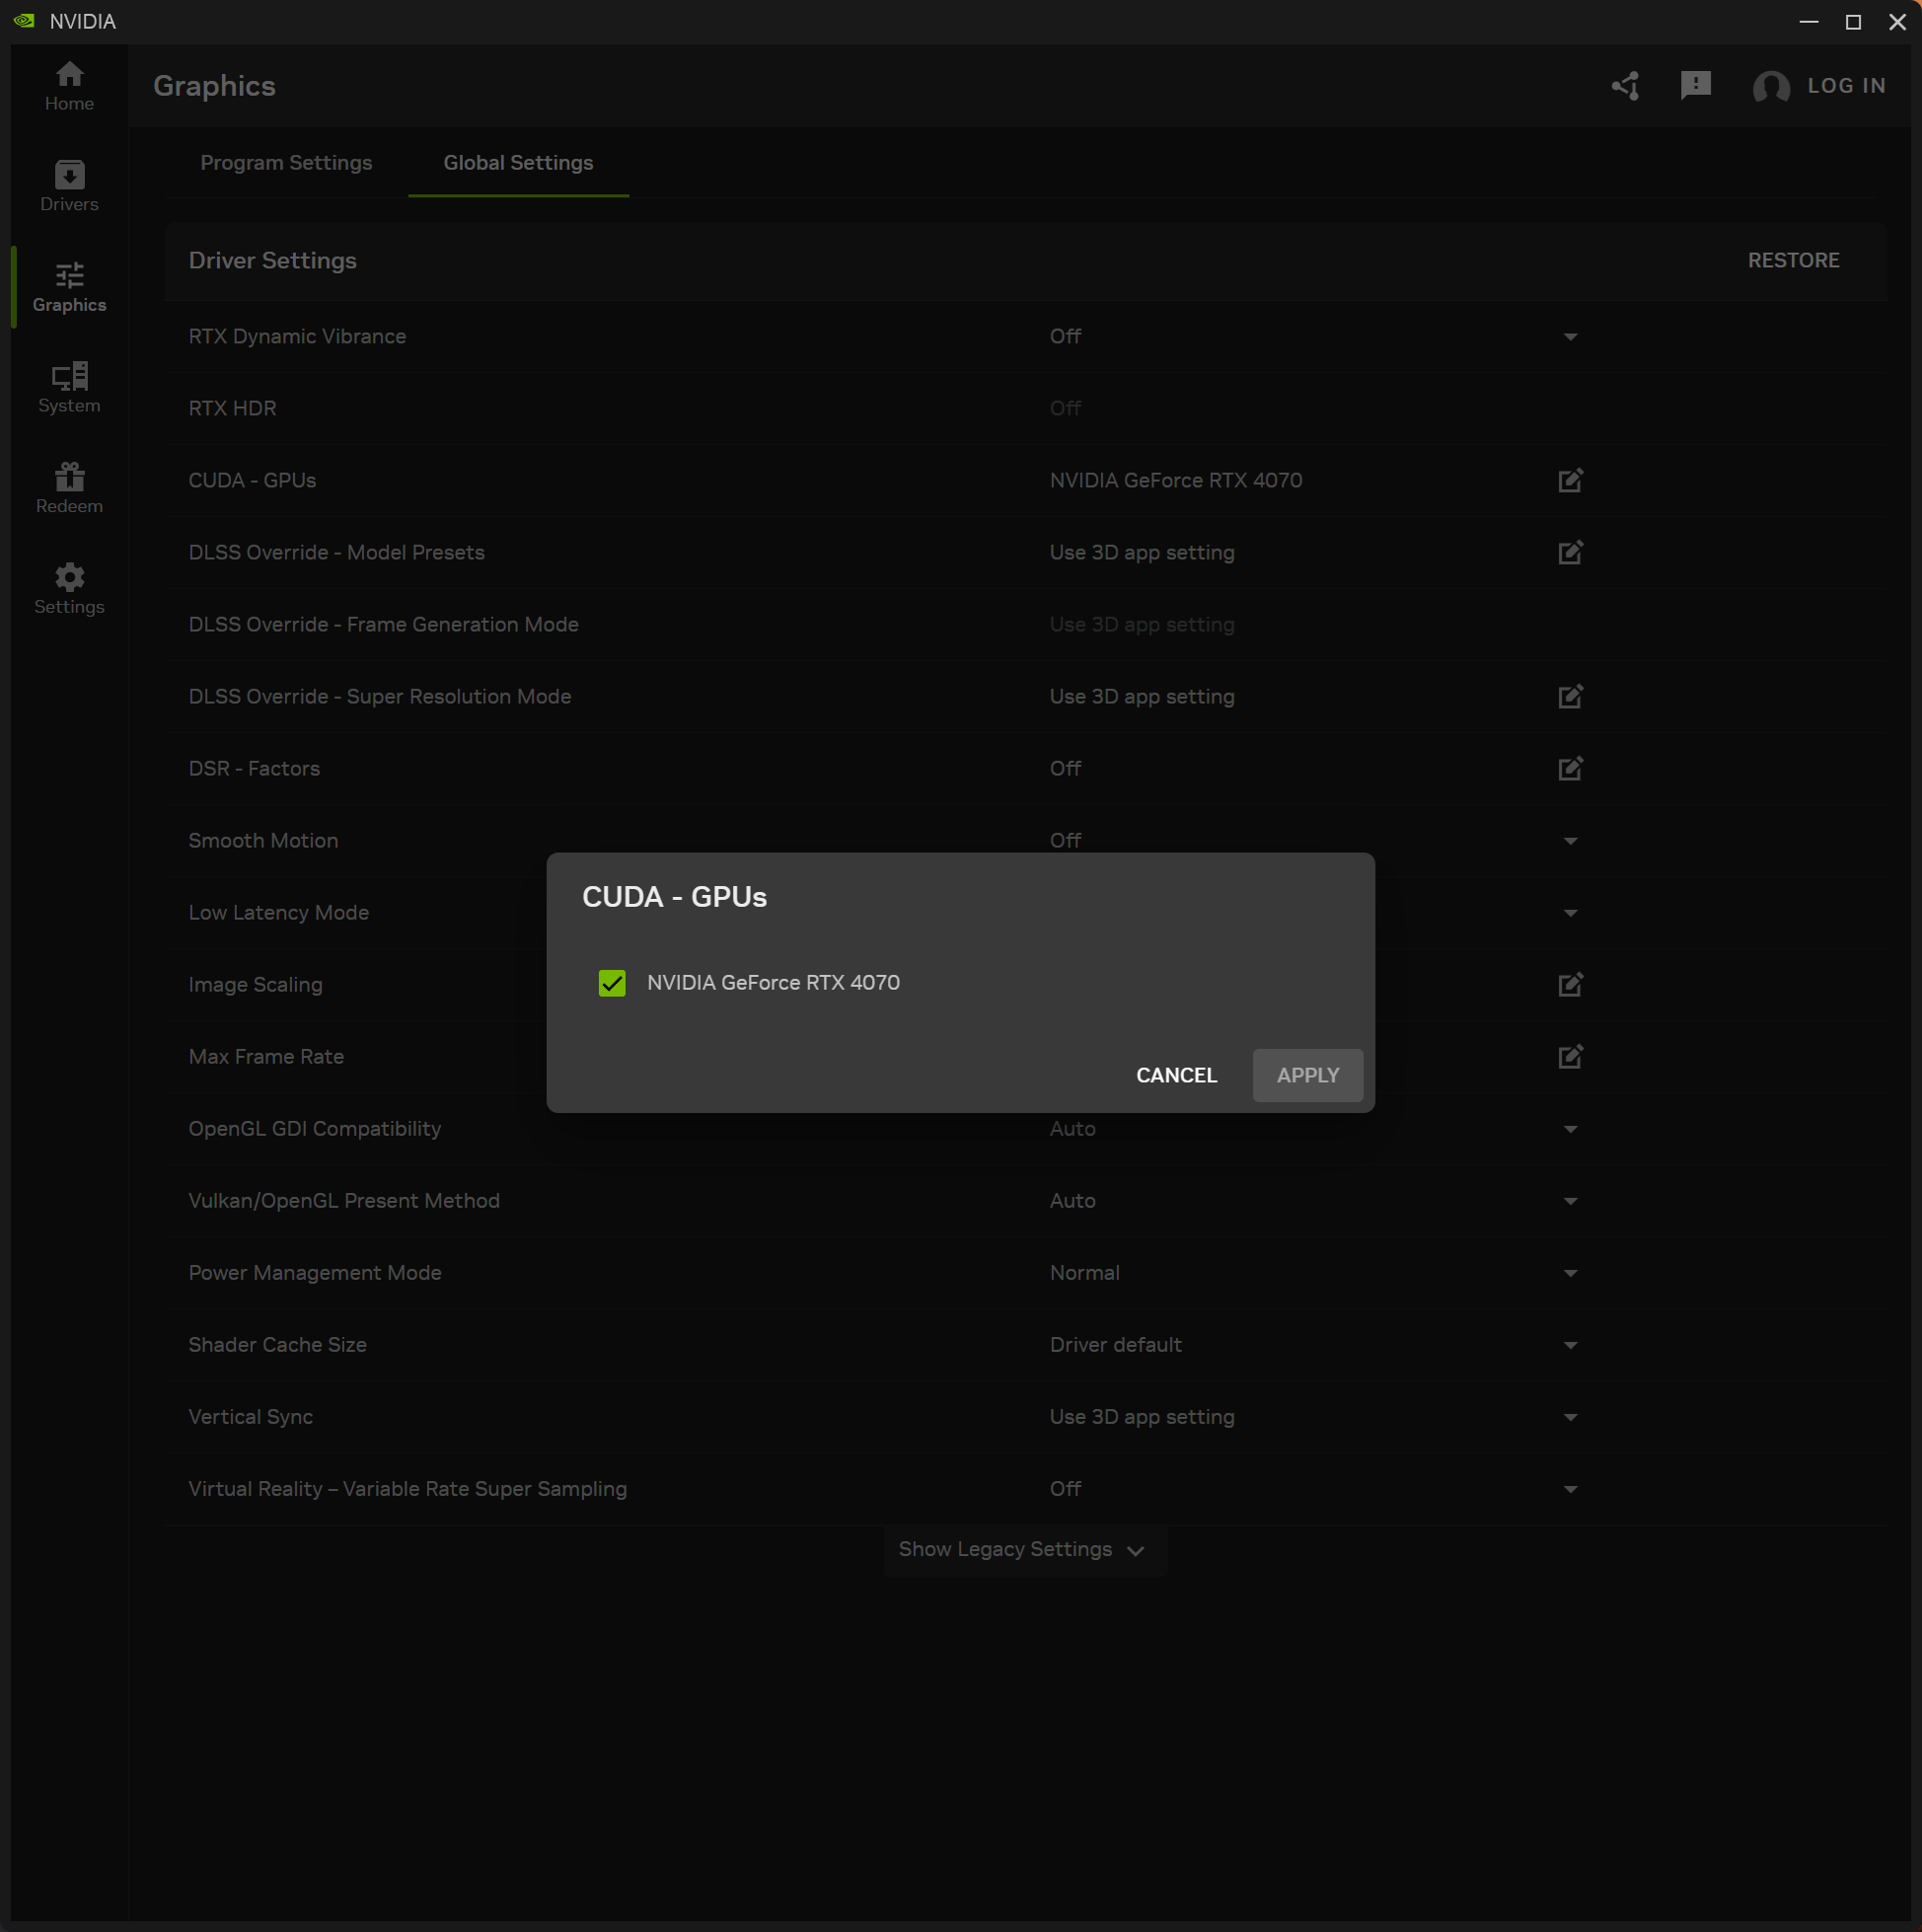1922x1932 pixels.
Task: Click the share icon in header
Action: (x=1625, y=86)
